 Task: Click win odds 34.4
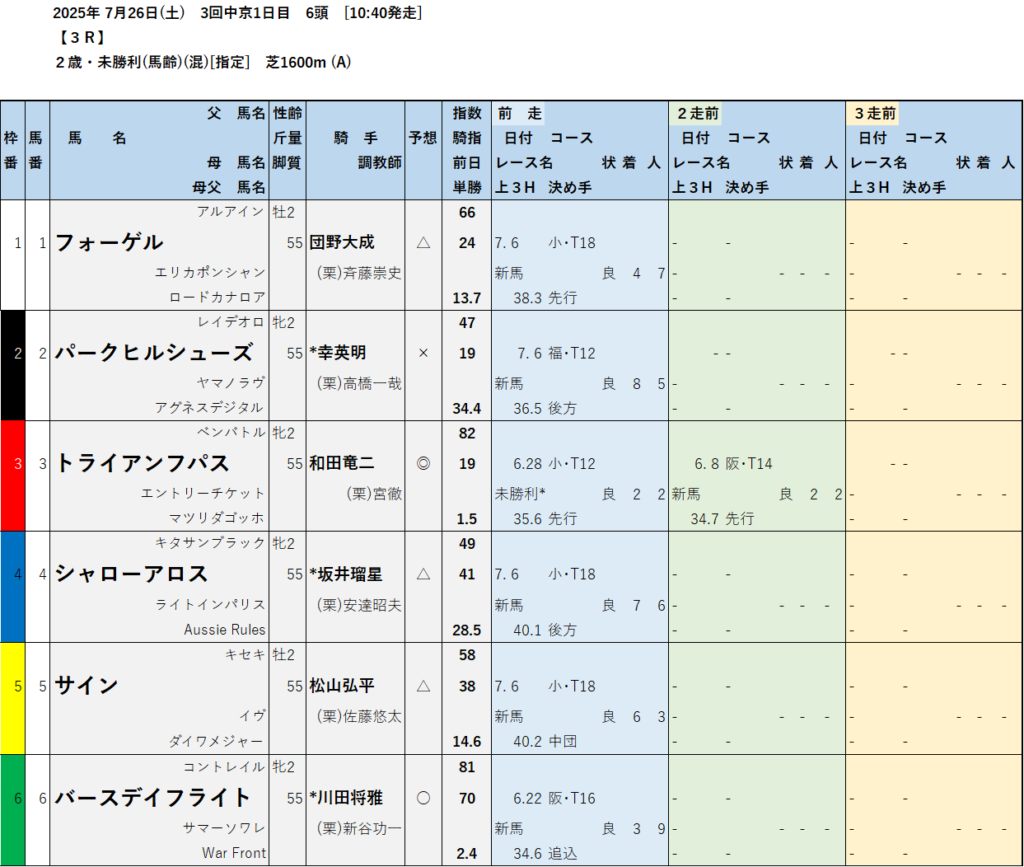pyautogui.click(x=467, y=409)
